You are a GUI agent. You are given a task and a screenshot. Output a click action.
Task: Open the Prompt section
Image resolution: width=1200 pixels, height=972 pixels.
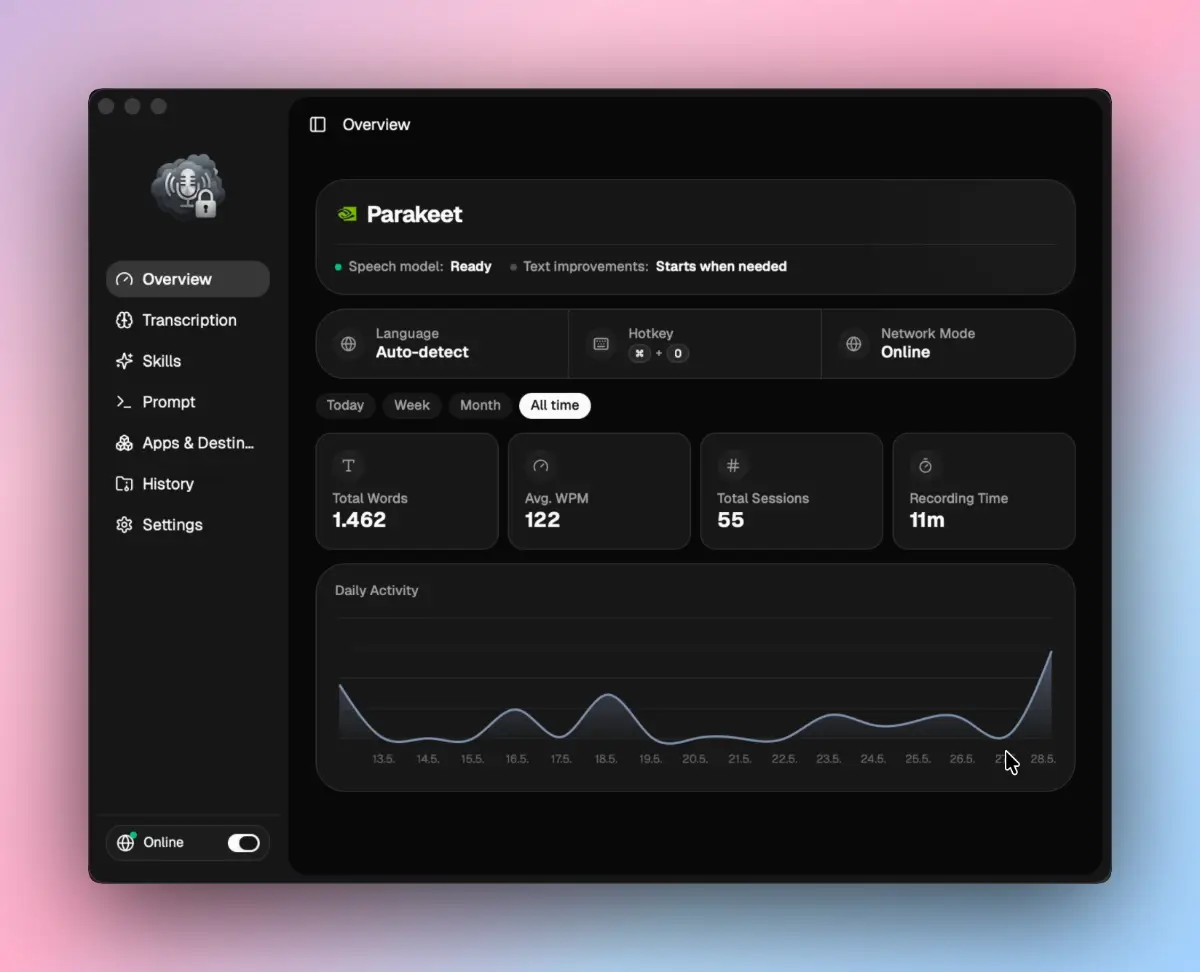pos(188,402)
